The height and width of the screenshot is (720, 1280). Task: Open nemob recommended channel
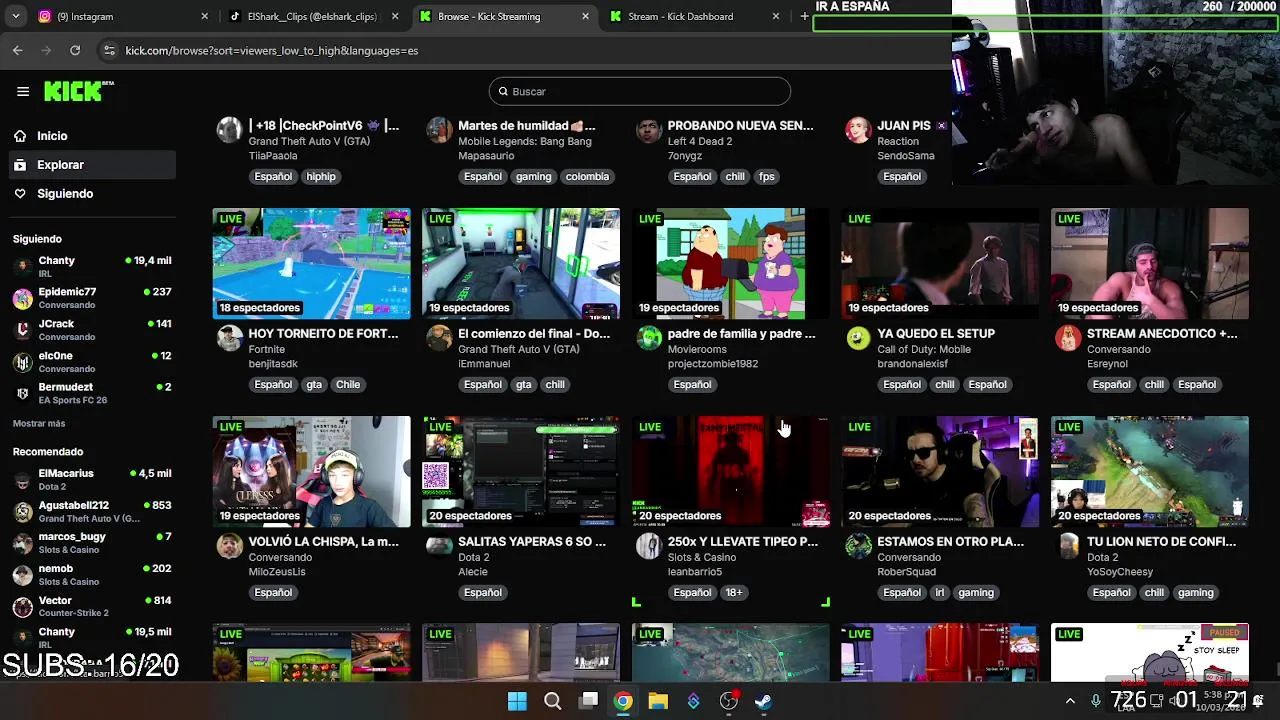(92, 574)
